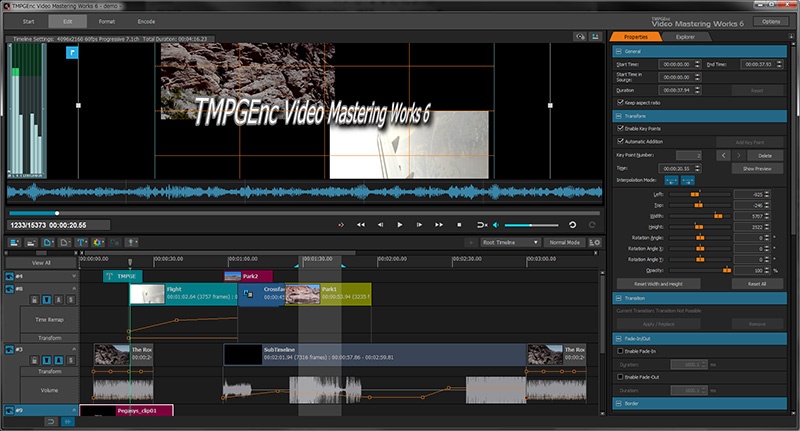Step forward one frame
The height and width of the screenshot is (431, 800).
click(419, 225)
